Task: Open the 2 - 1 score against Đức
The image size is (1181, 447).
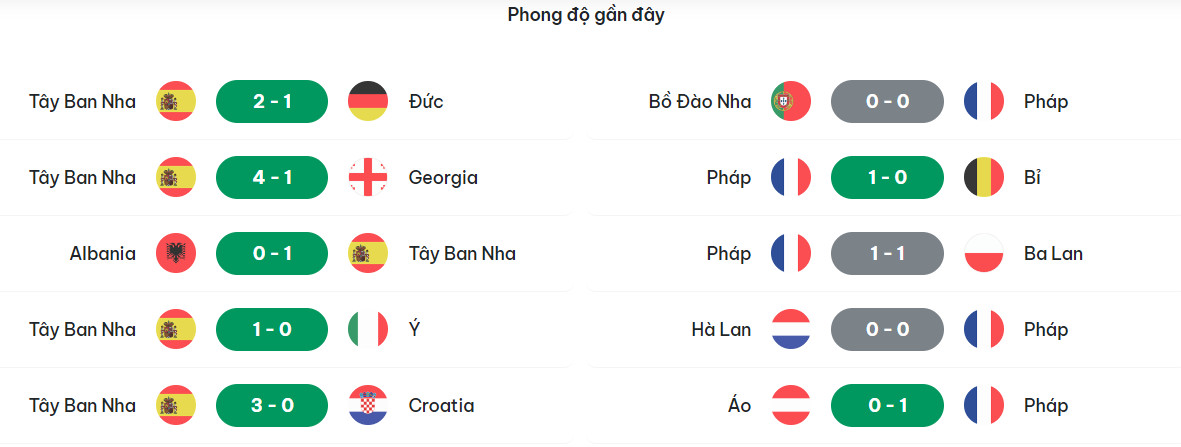Action: (272, 101)
